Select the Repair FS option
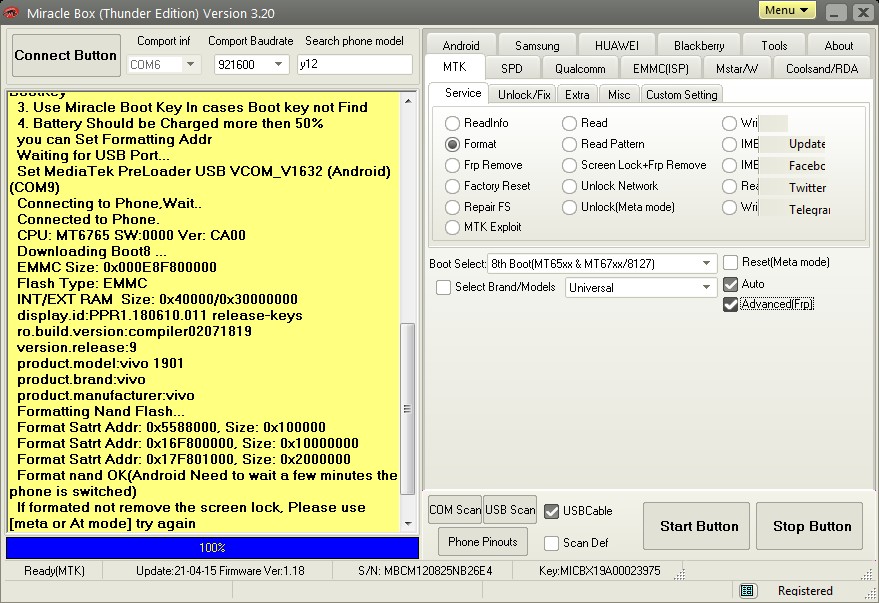The image size is (879, 603). [478, 207]
